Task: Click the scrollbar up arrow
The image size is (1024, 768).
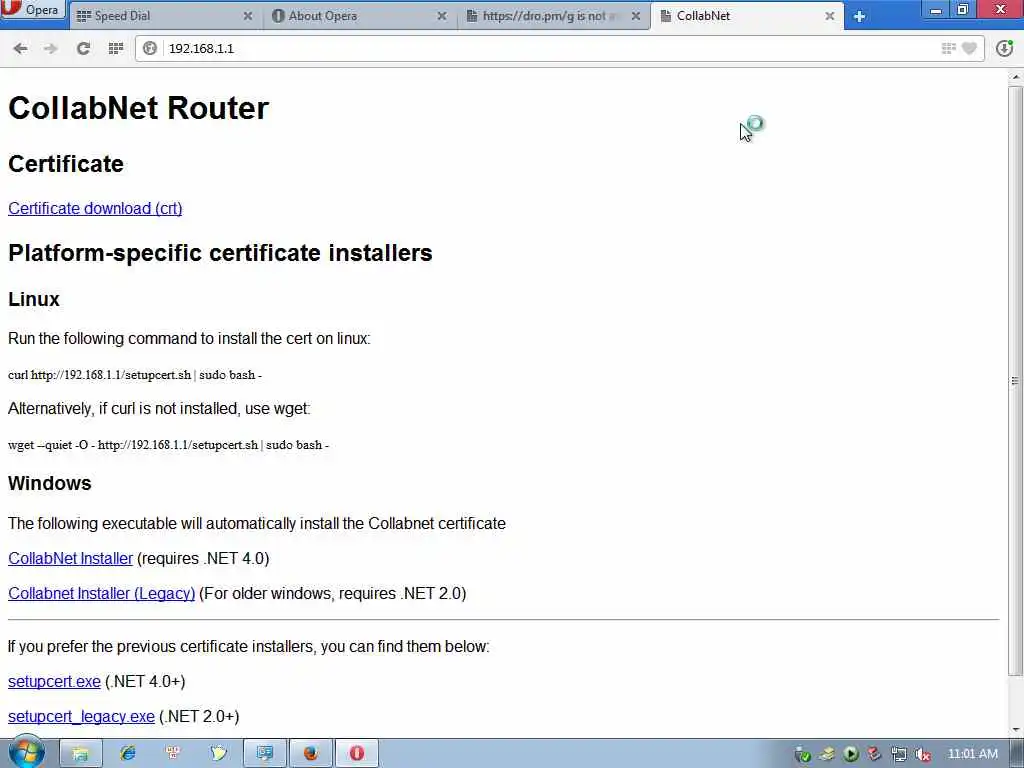Action: (x=1015, y=77)
